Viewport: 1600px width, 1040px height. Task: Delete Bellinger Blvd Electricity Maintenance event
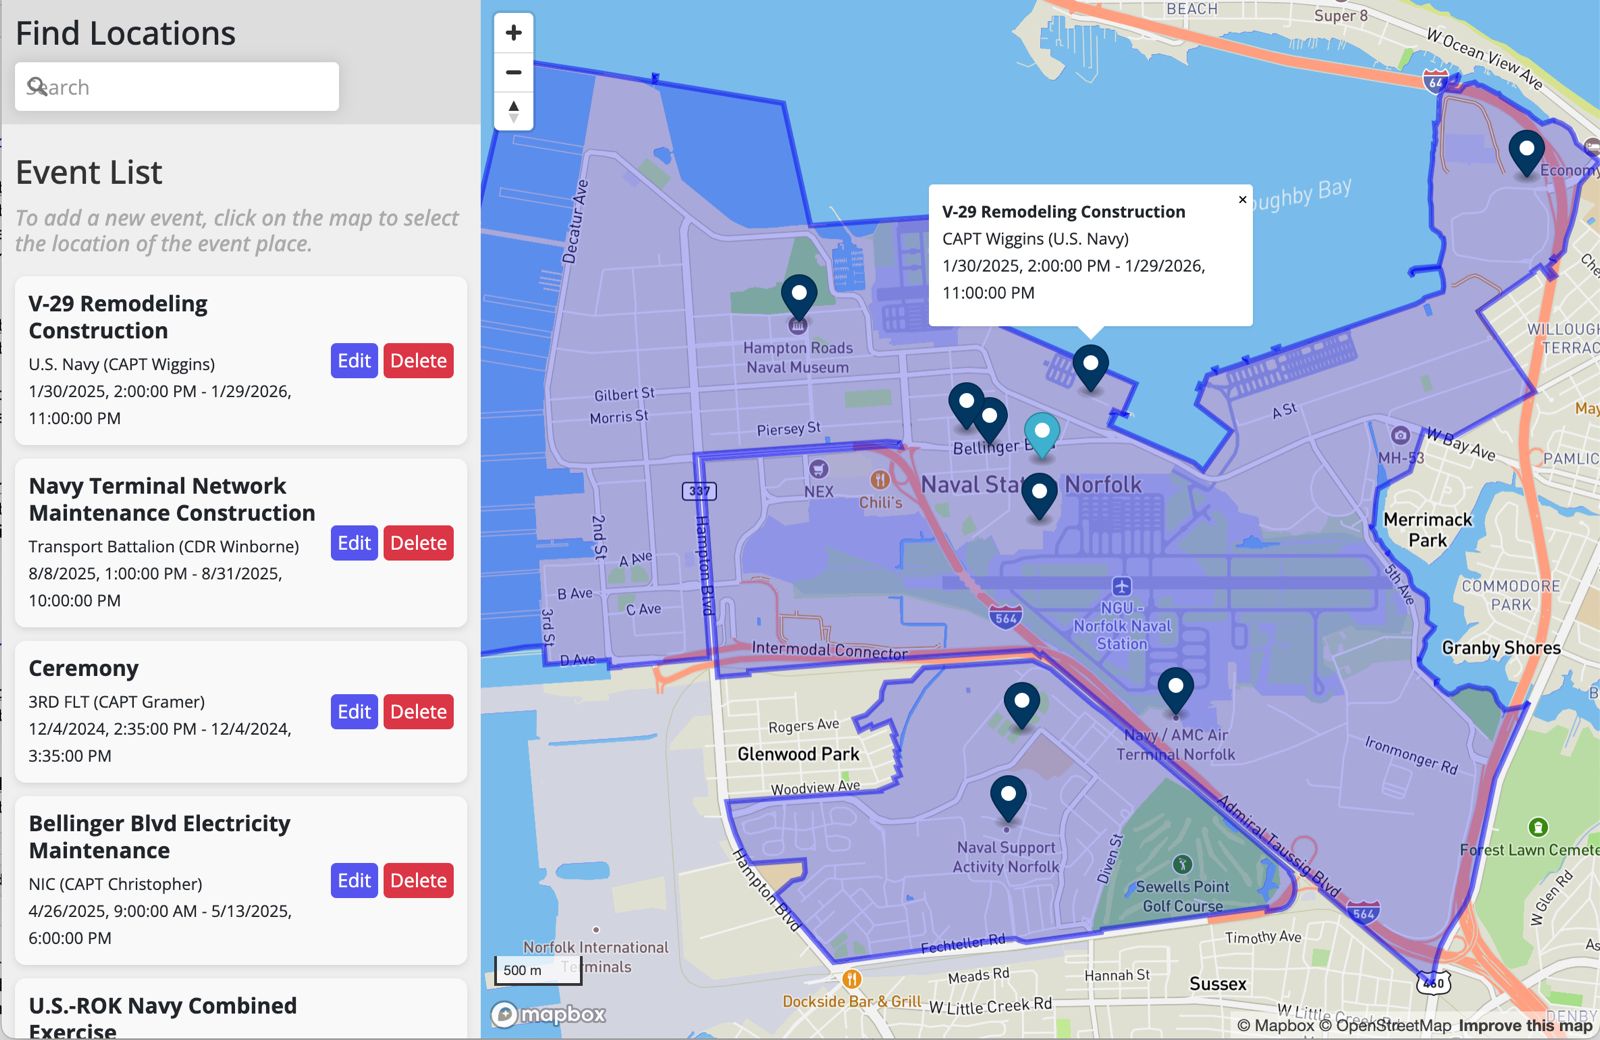[x=418, y=881]
